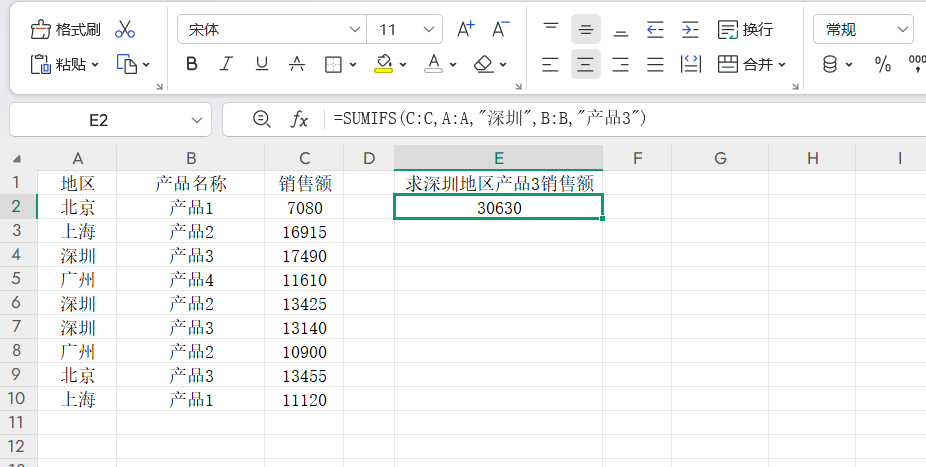This screenshot has height=467, width=926.
Task: Click the Format Painter (格式刷) button
Action: coord(65,29)
